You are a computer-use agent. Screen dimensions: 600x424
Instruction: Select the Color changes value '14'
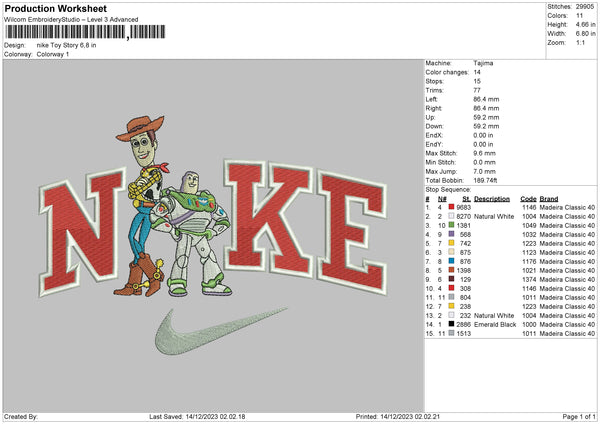pyautogui.click(x=477, y=72)
